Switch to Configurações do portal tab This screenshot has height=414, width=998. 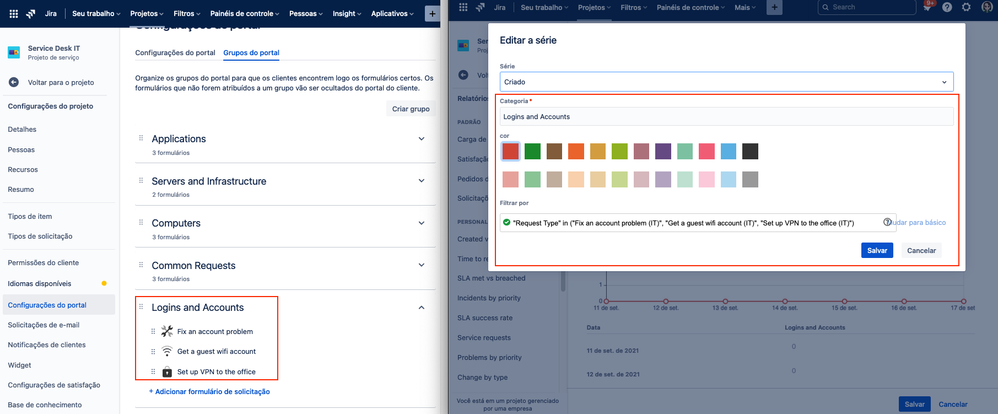pyautogui.click(x=175, y=52)
